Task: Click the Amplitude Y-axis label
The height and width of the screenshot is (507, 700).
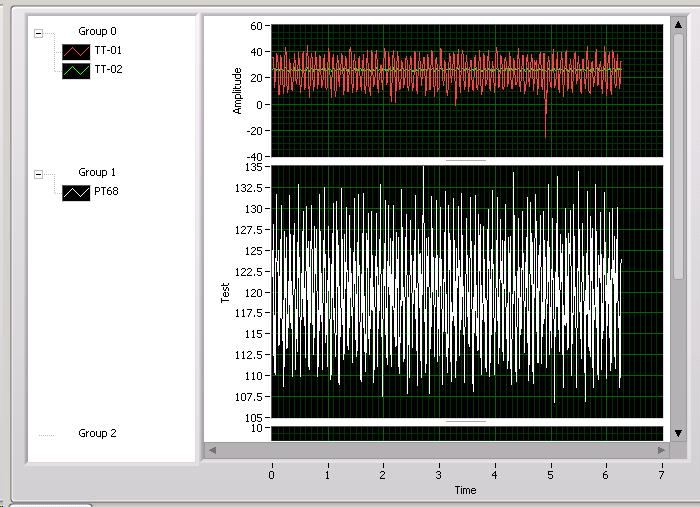Action: [238, 90]
